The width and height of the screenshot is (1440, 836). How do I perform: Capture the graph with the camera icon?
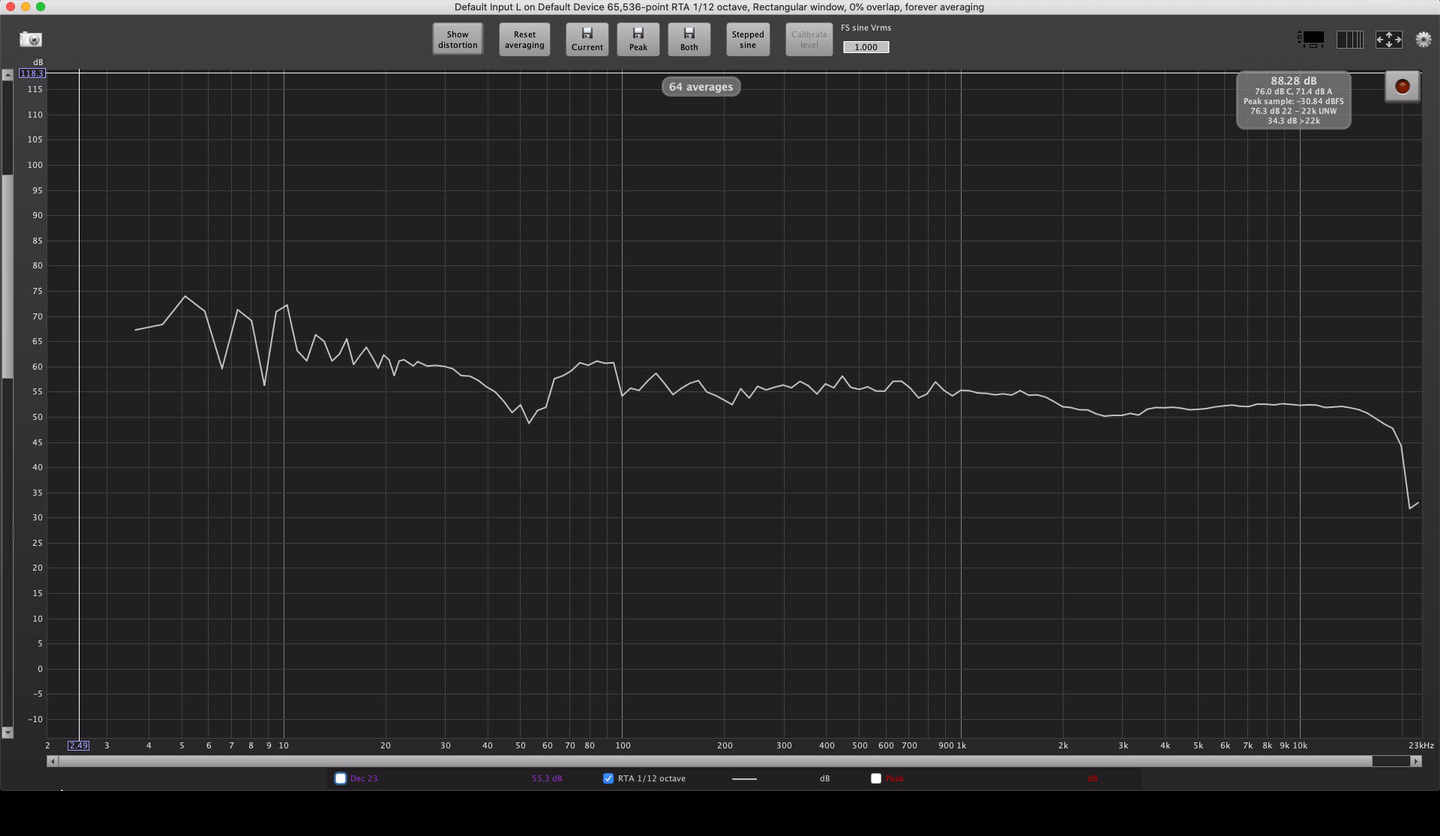pyautogui.click(x=31, y=39)
